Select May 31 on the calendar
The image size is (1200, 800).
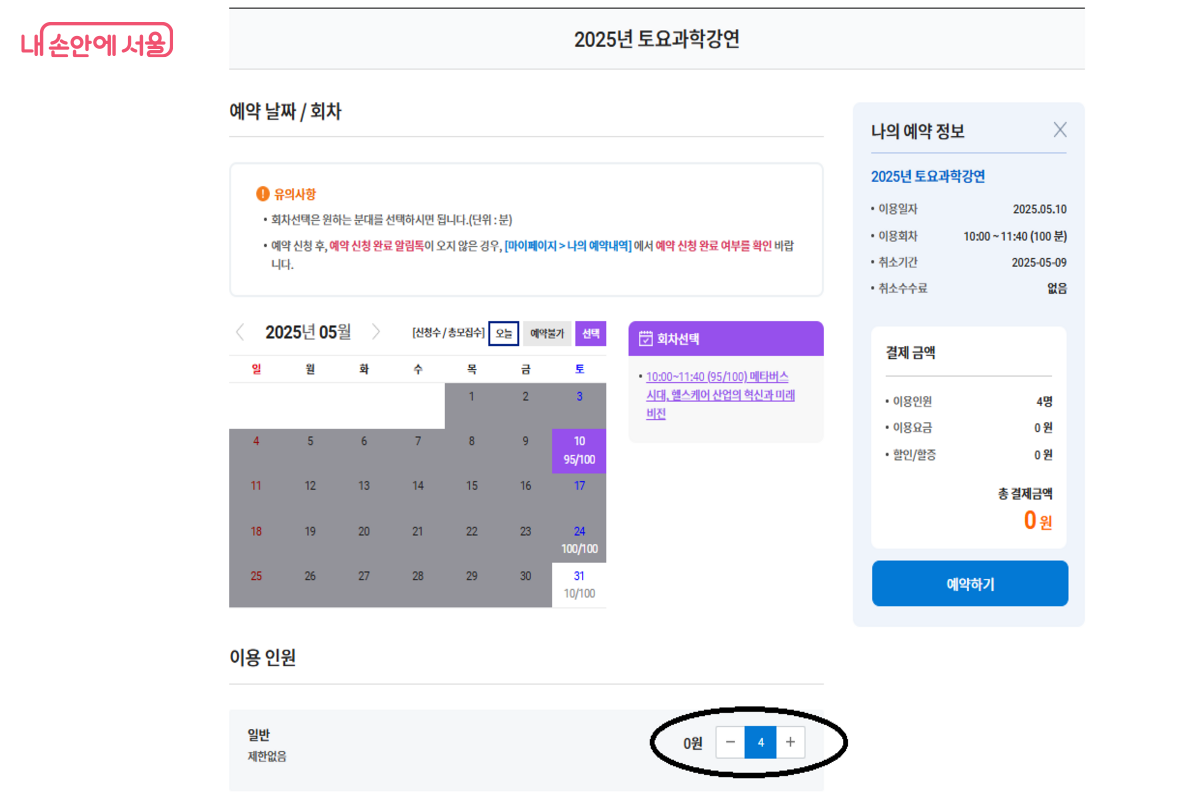[x=579, y=584]
